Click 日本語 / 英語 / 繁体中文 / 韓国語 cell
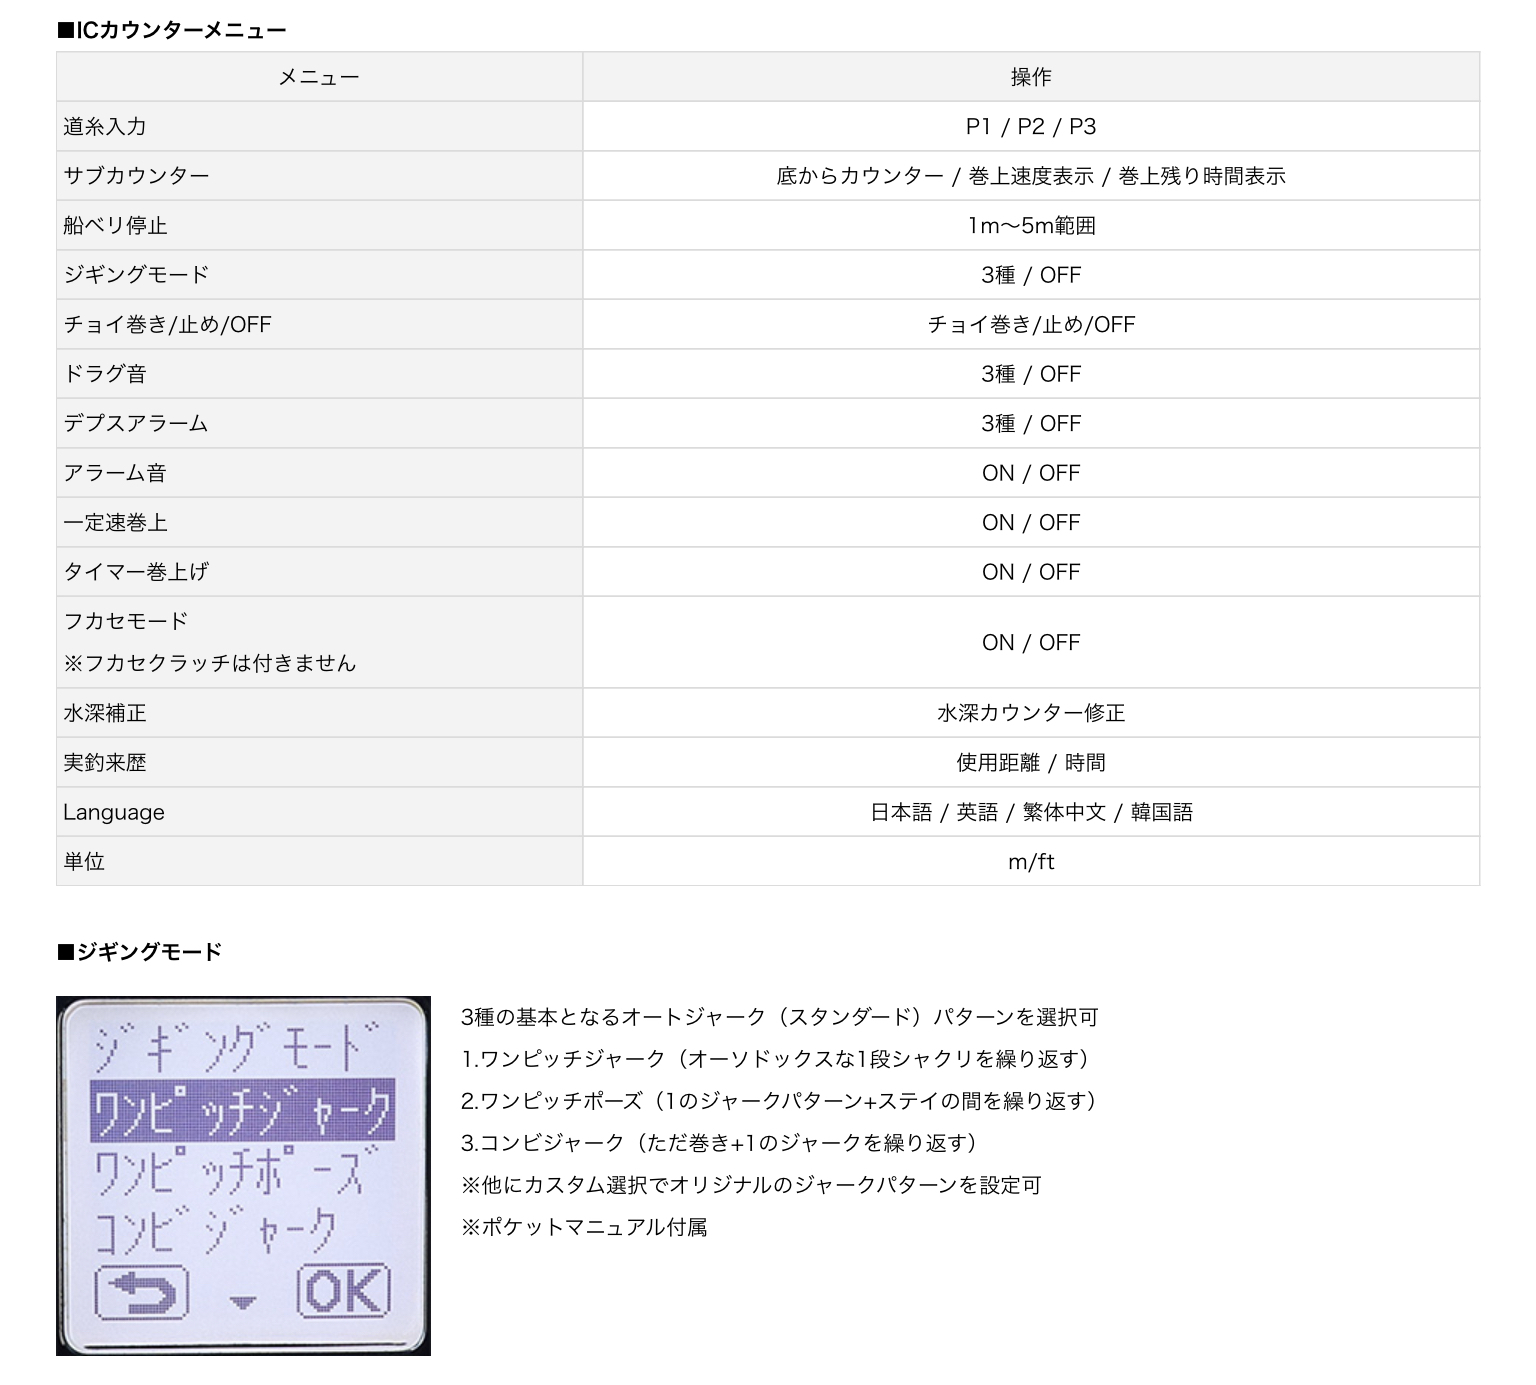1536x1385 pixels. pos(1030,812)
